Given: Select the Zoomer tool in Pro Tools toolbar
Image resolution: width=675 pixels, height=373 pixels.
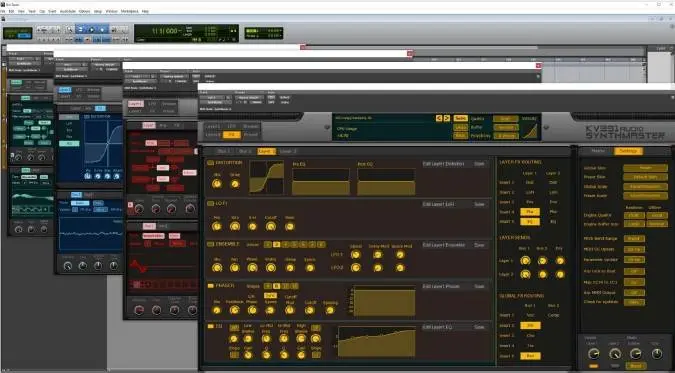Looking at the screenshot, I should [69, 30].
